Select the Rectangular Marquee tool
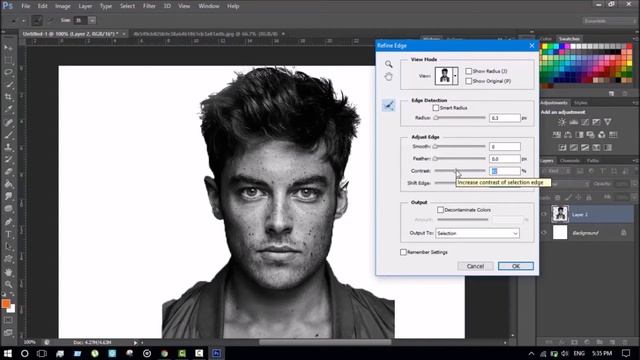The height and width of the screenshot is (360, 640). [x=8, y=60]
